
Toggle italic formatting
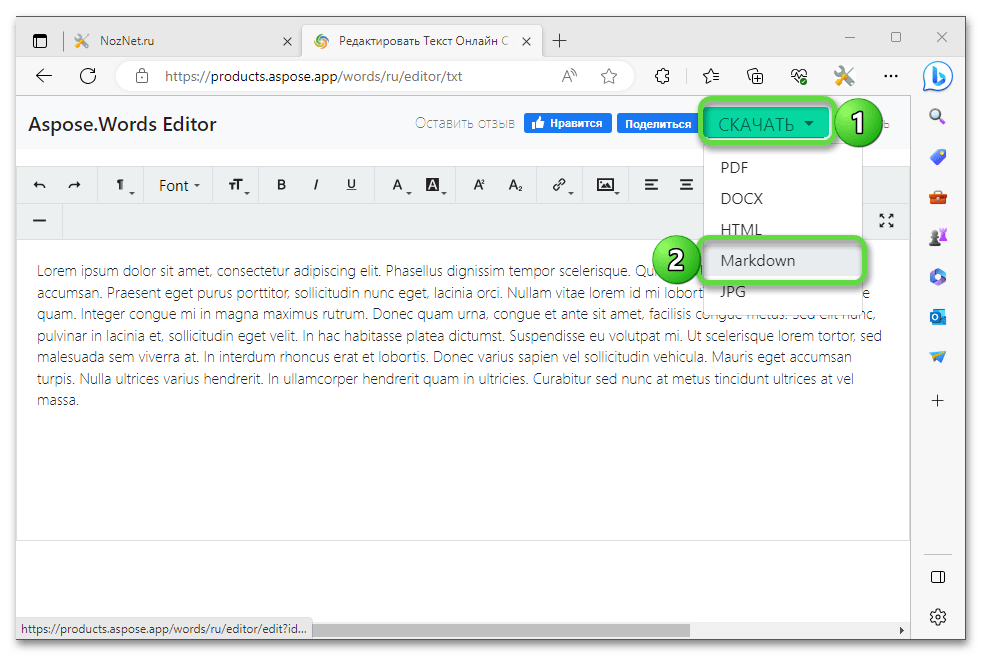point(316,185)
